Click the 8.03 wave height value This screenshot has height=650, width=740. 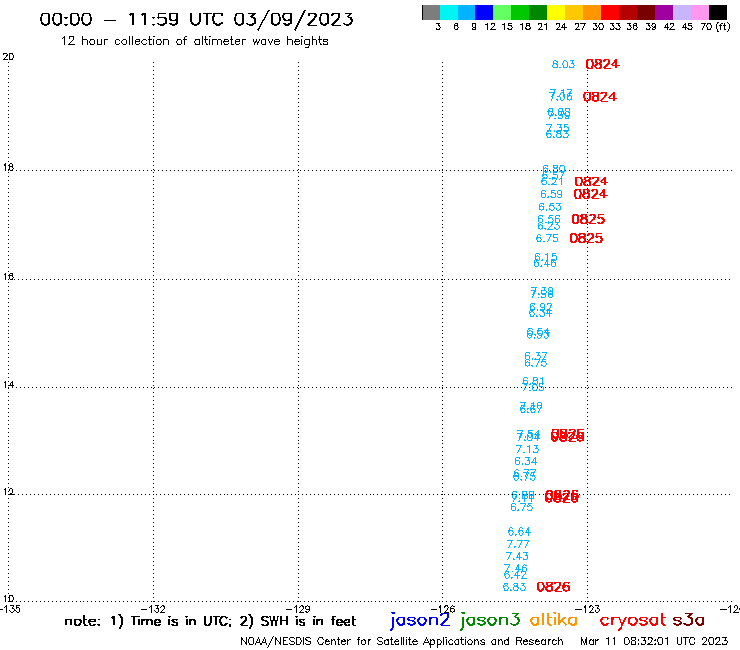563,64
